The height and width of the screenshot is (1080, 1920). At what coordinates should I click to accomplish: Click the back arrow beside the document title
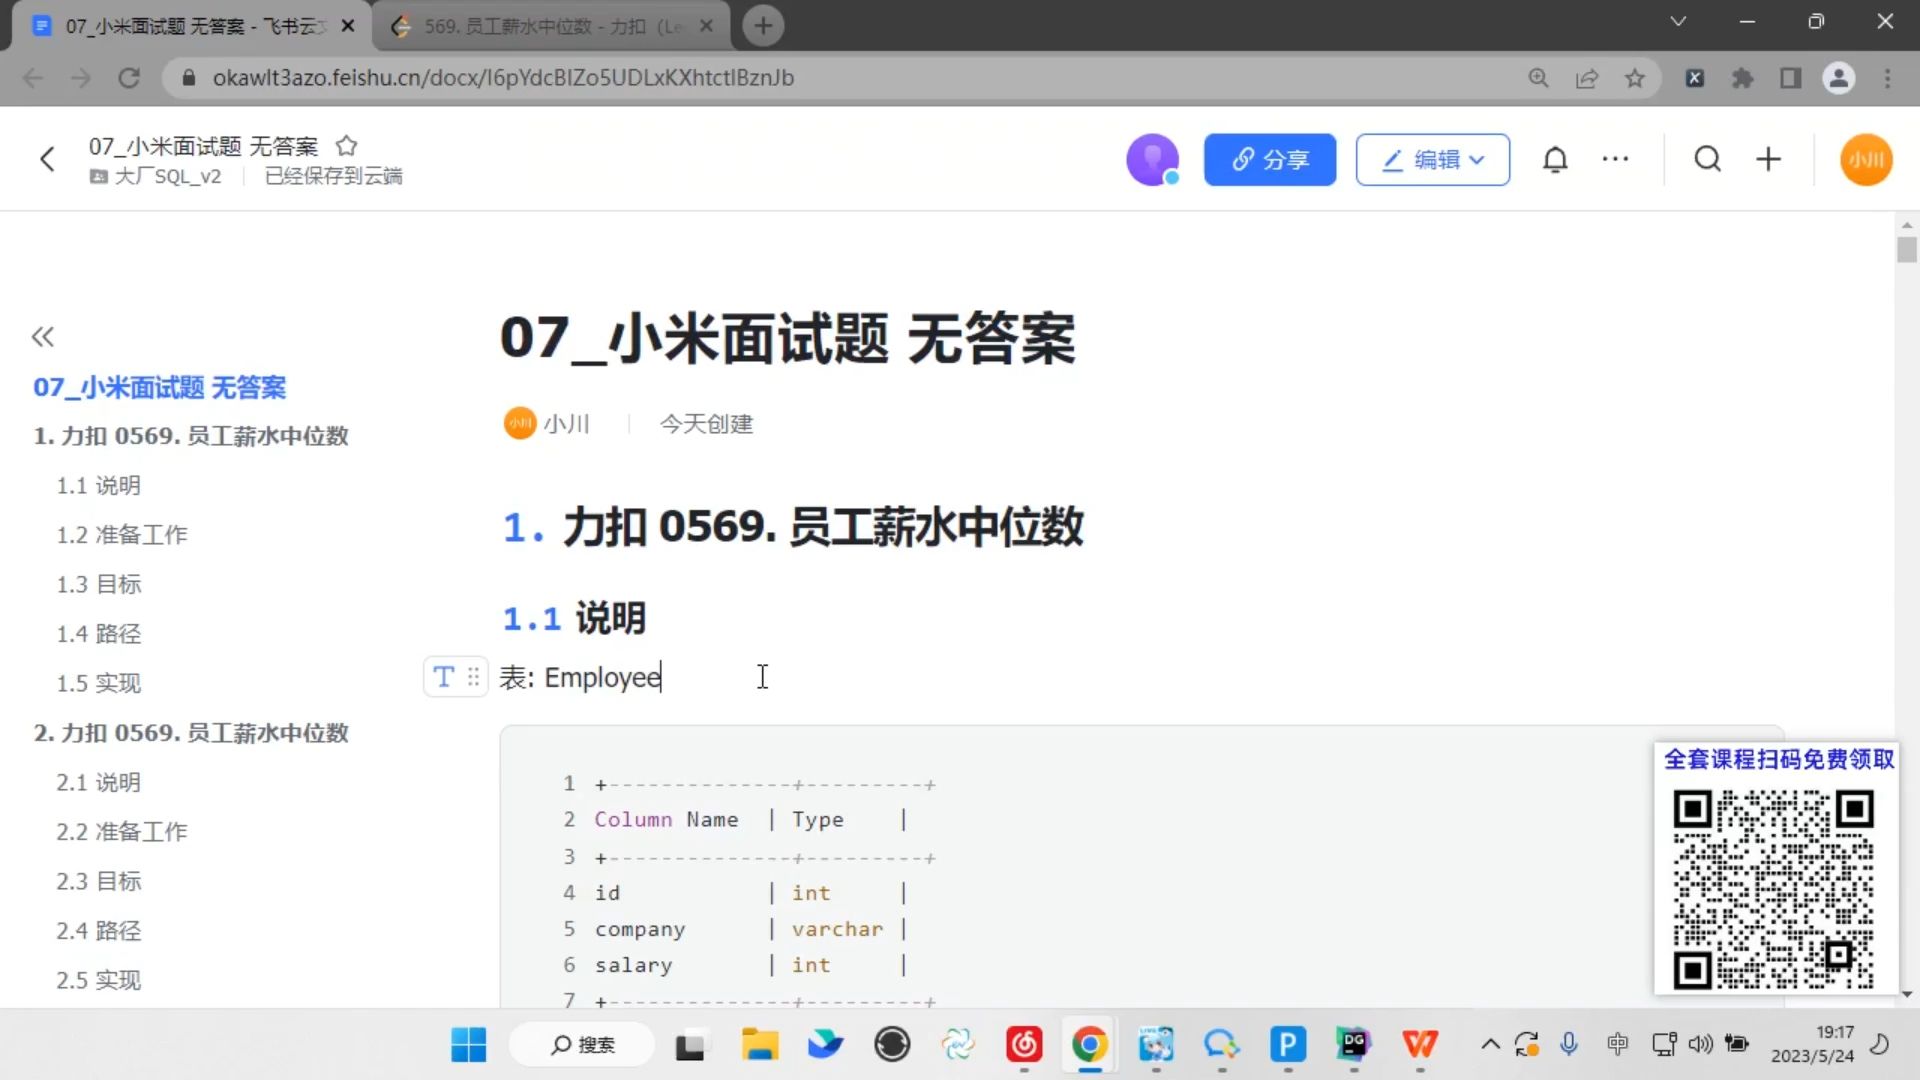47,159
